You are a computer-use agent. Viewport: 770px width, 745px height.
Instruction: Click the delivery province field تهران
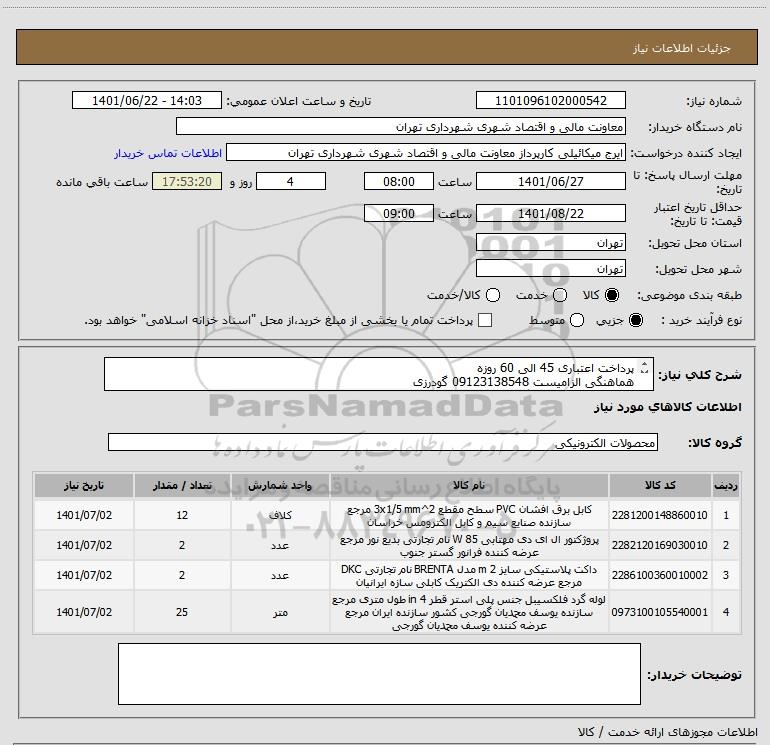[550, 242]
